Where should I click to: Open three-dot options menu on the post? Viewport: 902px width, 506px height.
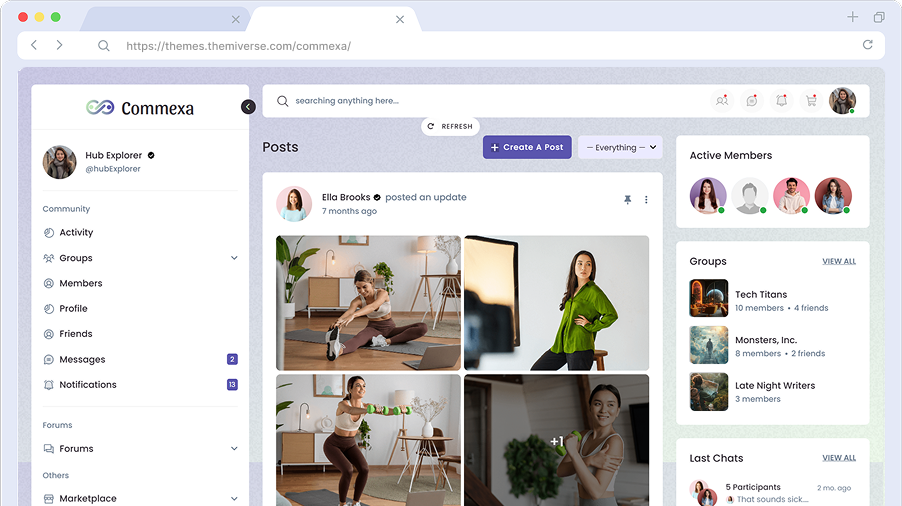[646, 200]
